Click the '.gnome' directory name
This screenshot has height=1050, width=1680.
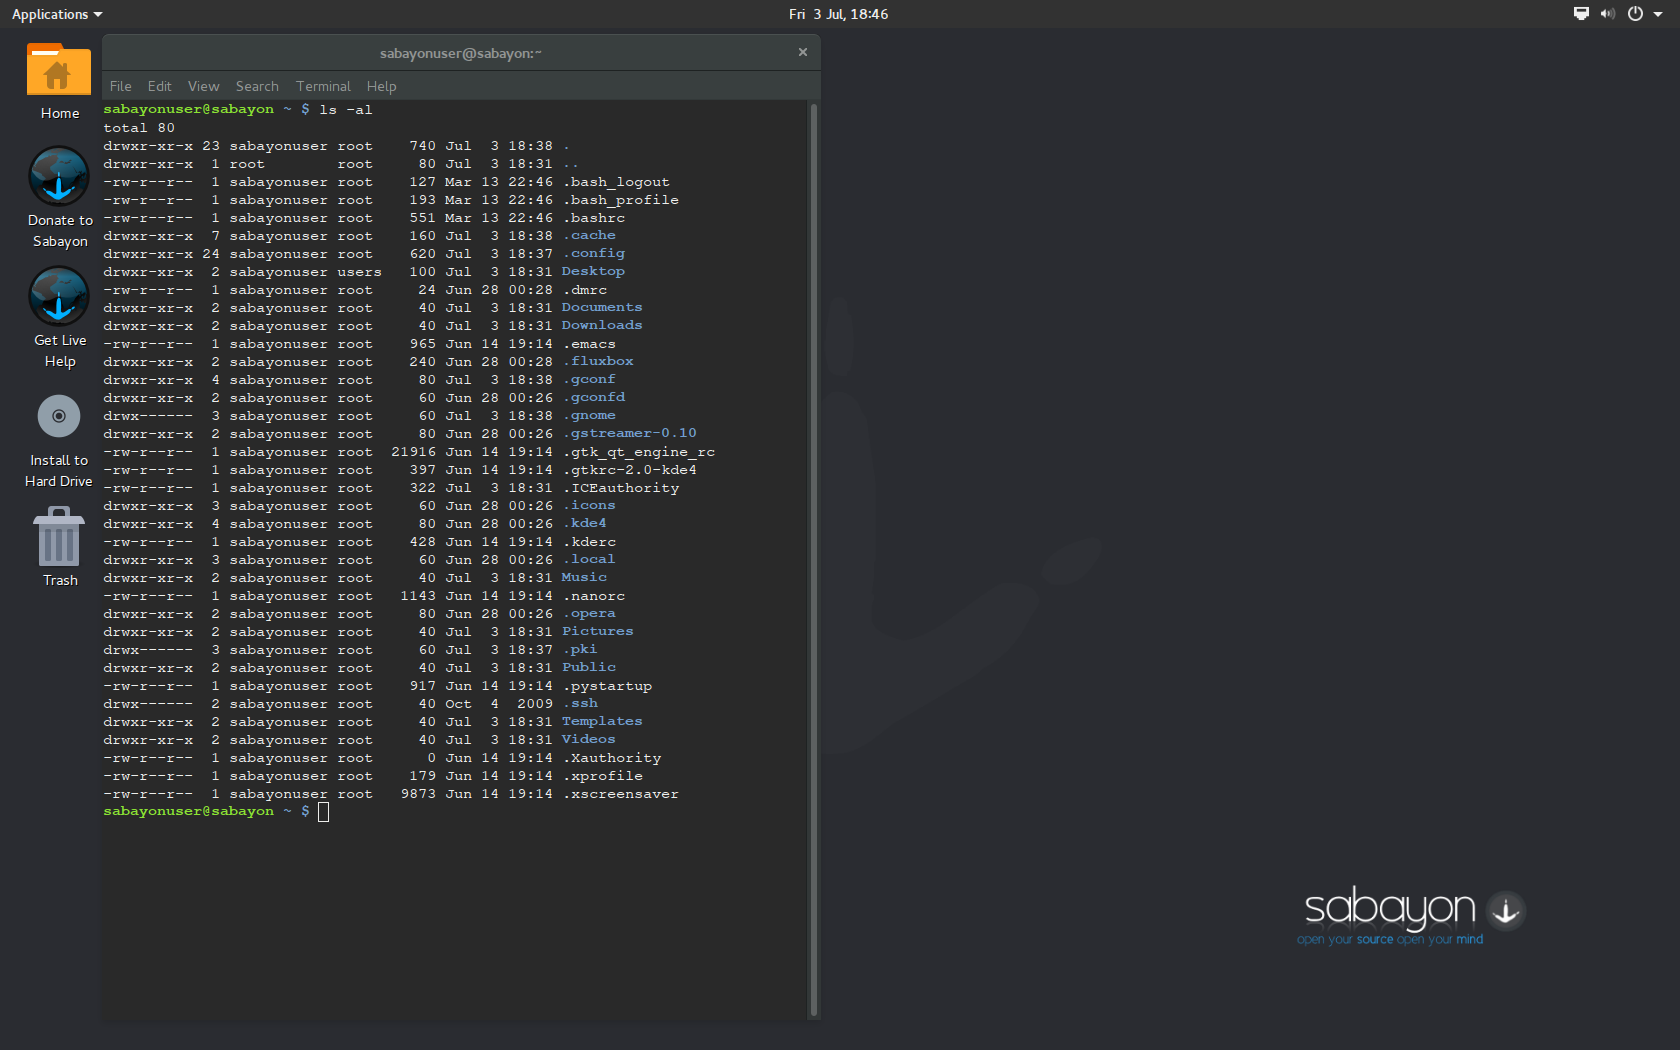coord(589,416)
